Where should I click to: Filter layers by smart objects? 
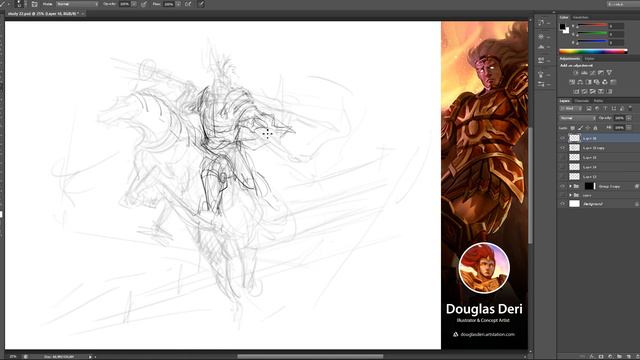622,109
